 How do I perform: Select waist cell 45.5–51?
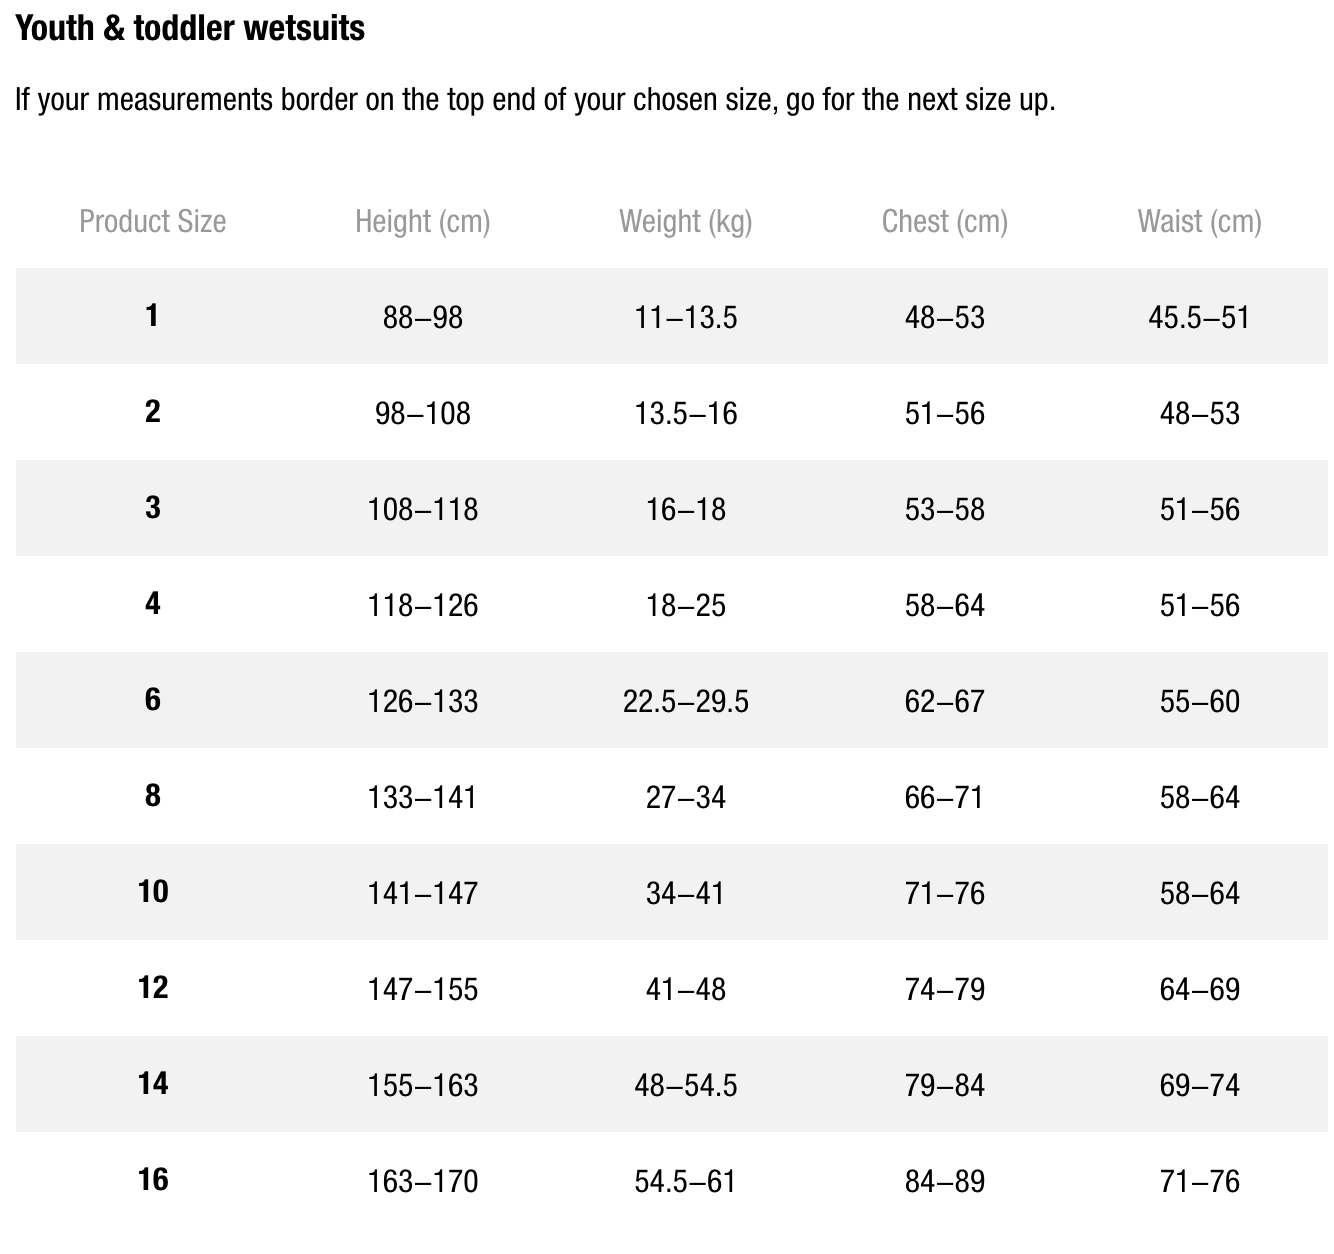(x=1200, y=318)
